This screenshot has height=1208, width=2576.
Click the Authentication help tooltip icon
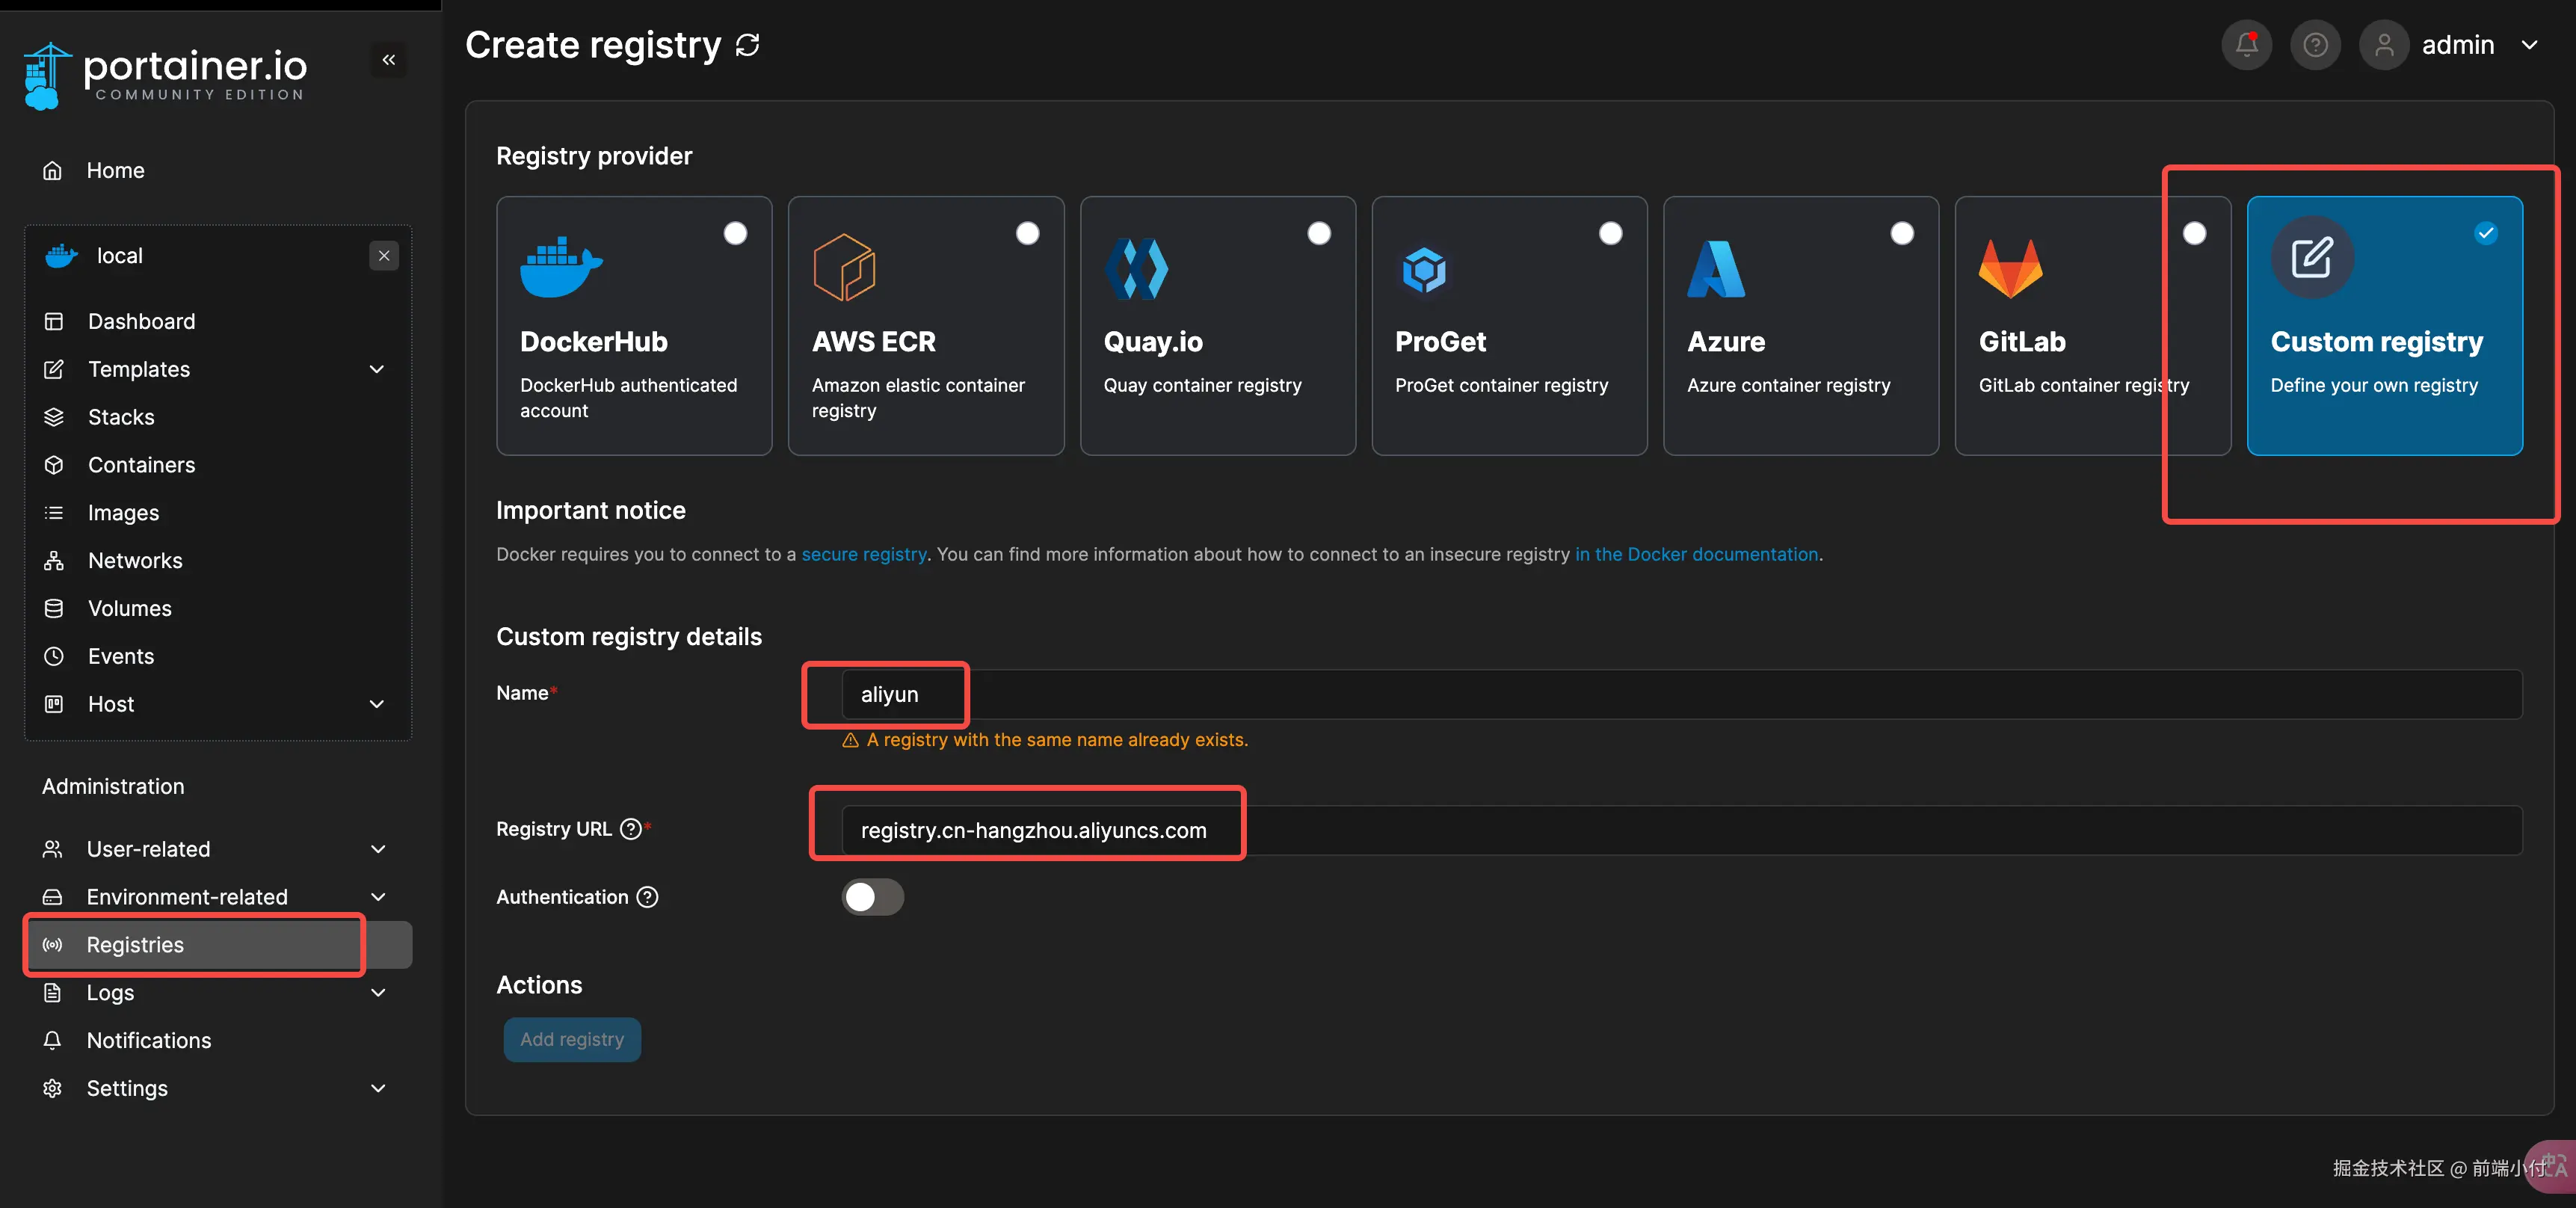tap(647, 897)
